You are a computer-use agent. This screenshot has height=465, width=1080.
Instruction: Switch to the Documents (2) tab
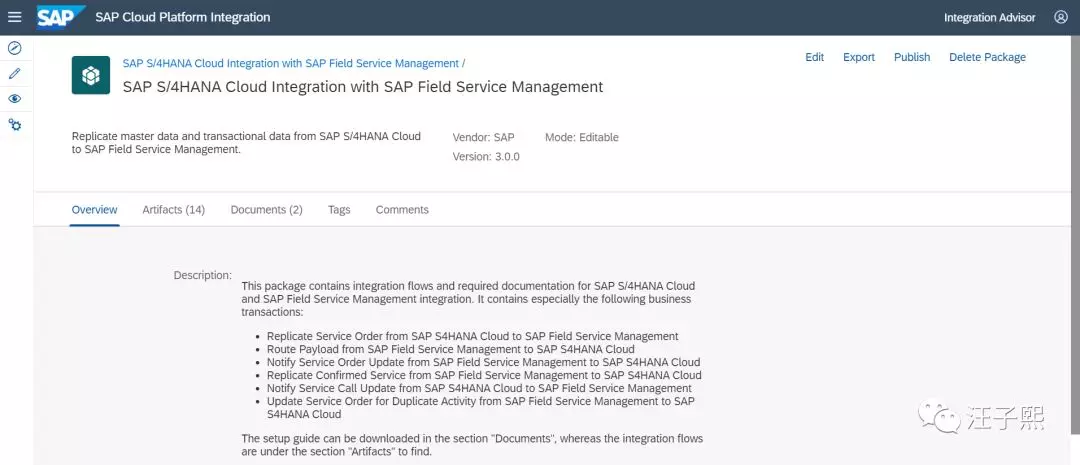(267, 210)
